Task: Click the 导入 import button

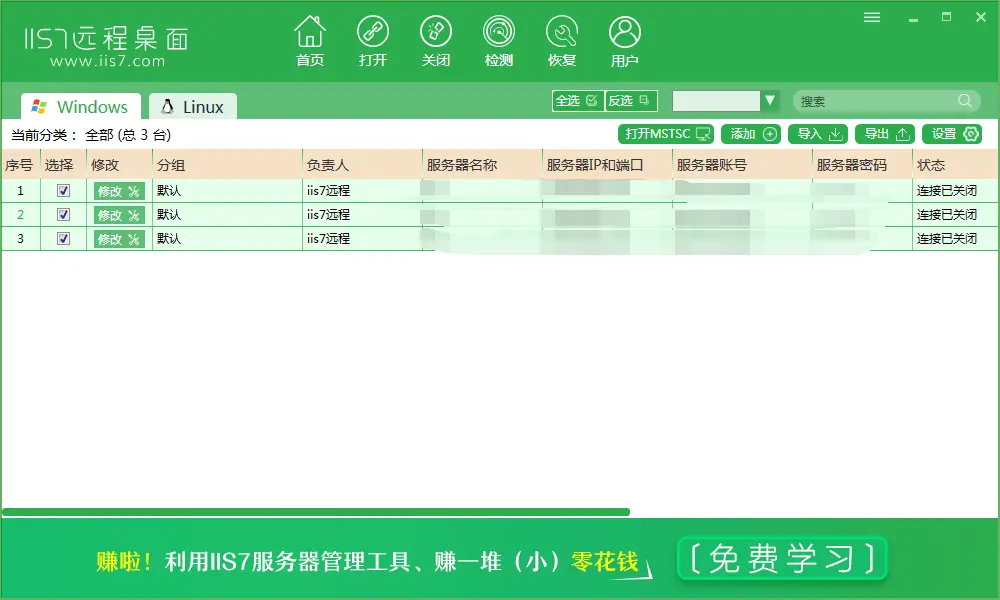Action: click(x=818, y=134)
